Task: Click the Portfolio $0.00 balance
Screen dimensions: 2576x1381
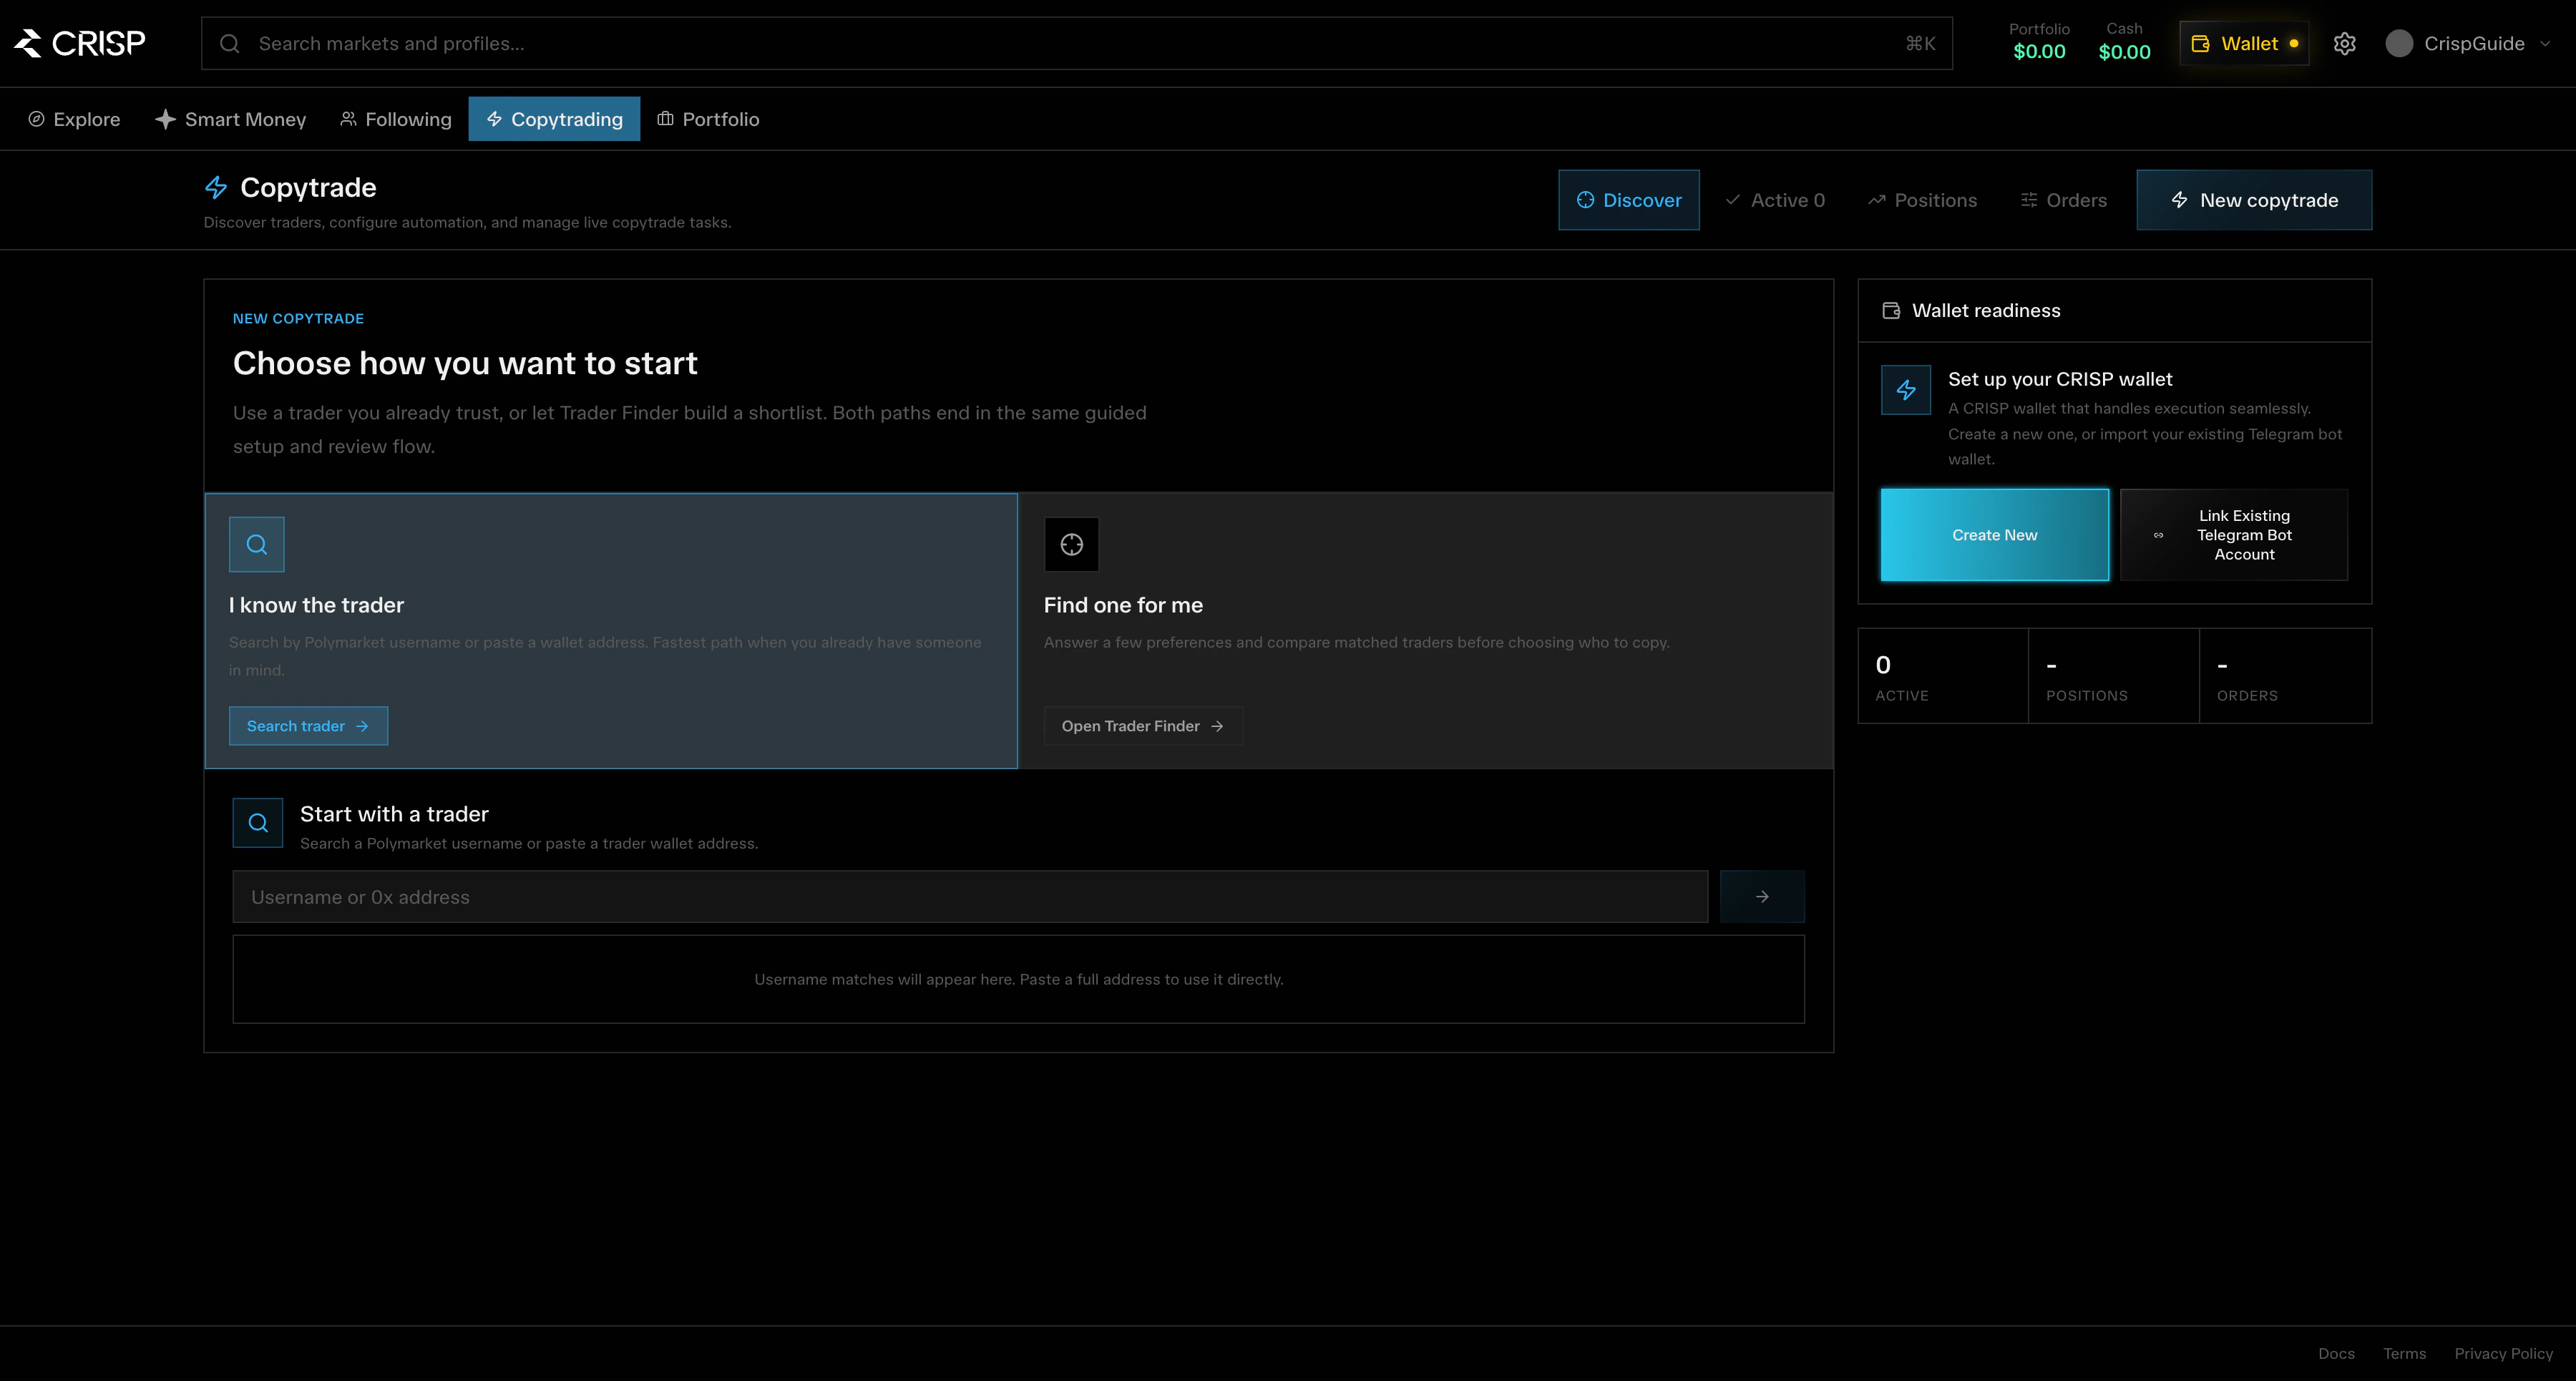Action: (2039, 43)
